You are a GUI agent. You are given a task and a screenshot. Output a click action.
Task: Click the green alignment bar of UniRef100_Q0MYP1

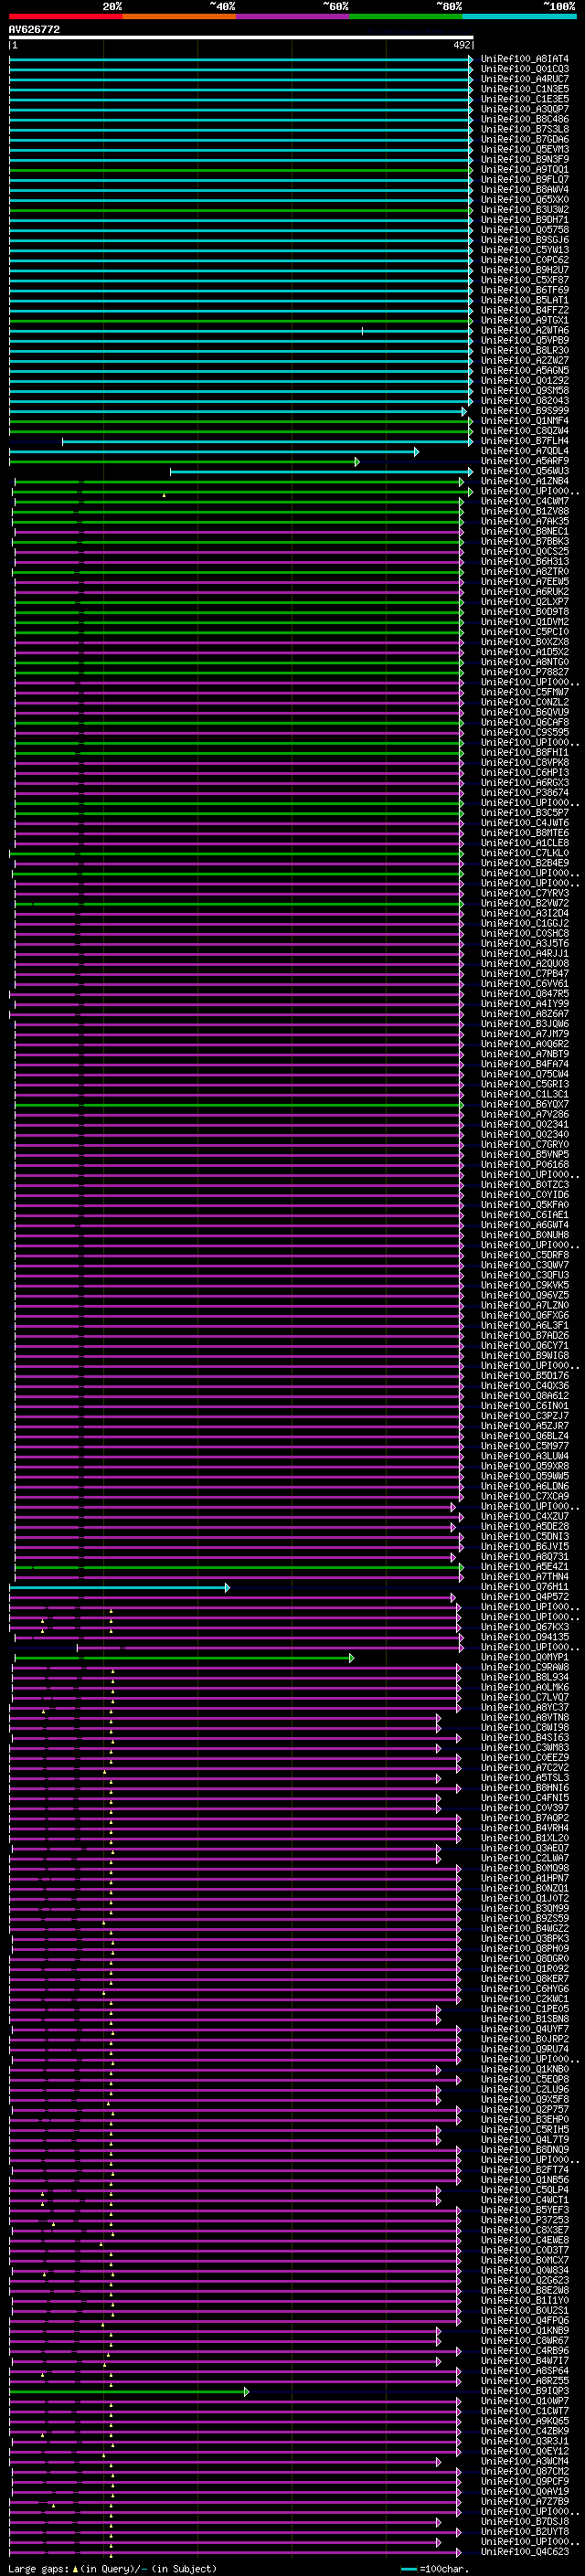[x=184, y=1658]
